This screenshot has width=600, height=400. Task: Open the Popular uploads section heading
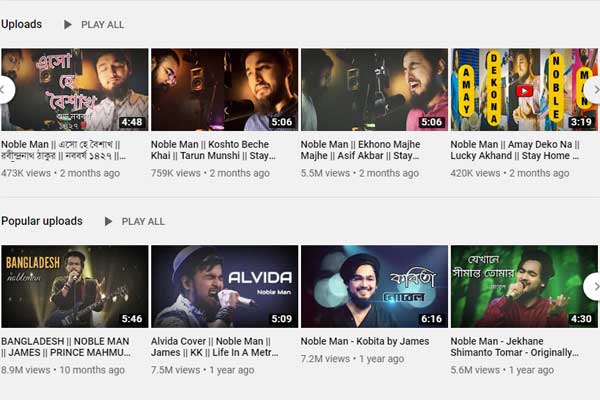coord(42,221)
